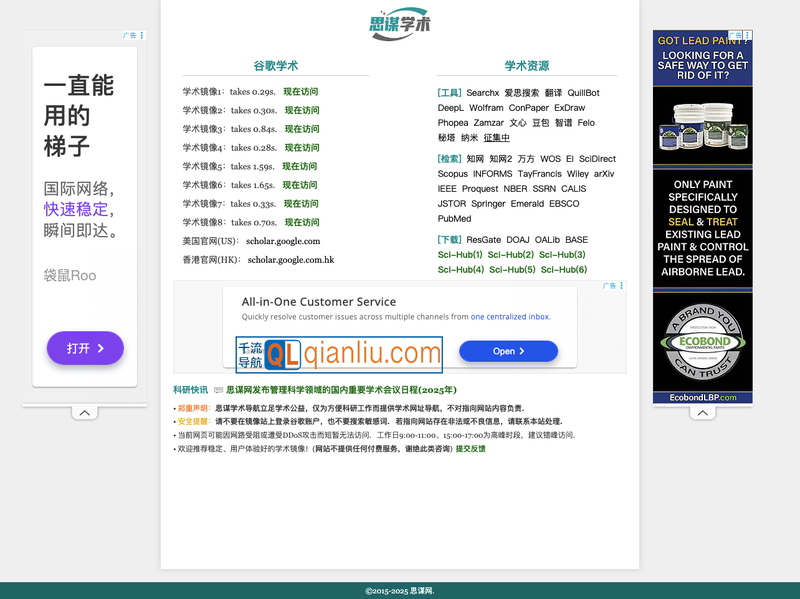This screenshot has width=800, height=599.
Task: Click the news icon beside 科研快讯 headline
Action: pos(218,390)
